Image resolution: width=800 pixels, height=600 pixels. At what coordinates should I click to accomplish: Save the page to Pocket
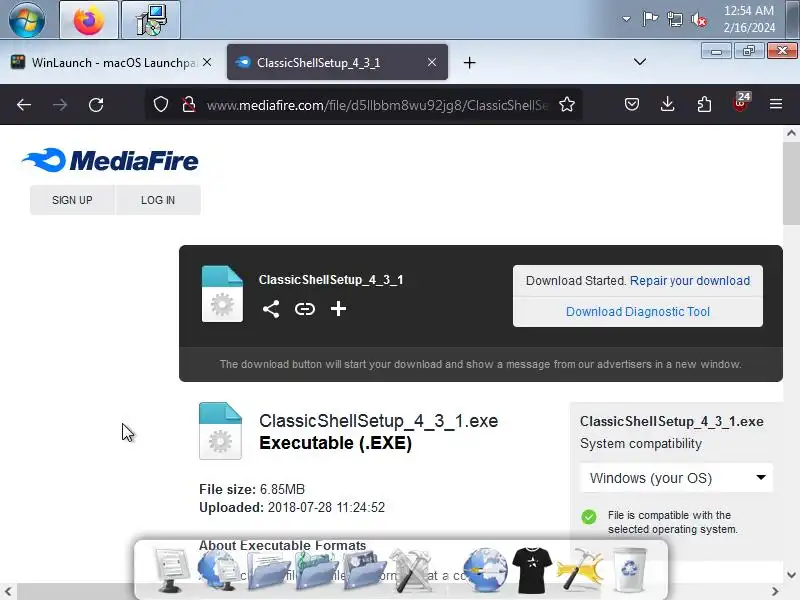[632, 105]
